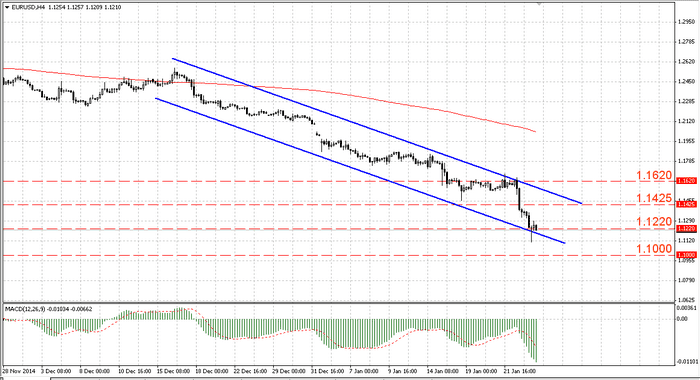
Task: Click 1.2285 on the price scale
Action: [686, 101]
